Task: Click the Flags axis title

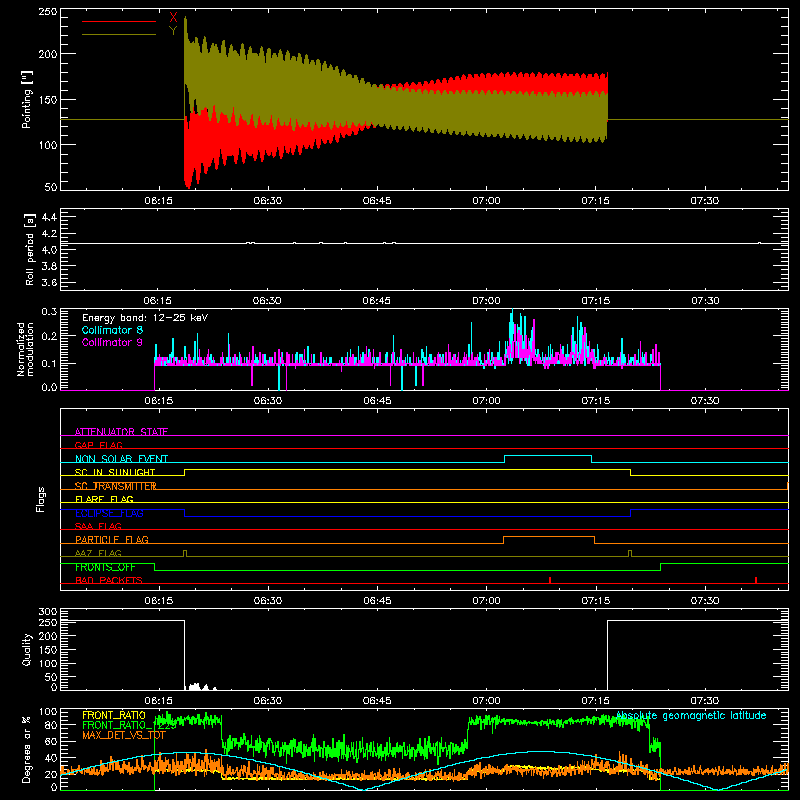Action: pos(41,499)
